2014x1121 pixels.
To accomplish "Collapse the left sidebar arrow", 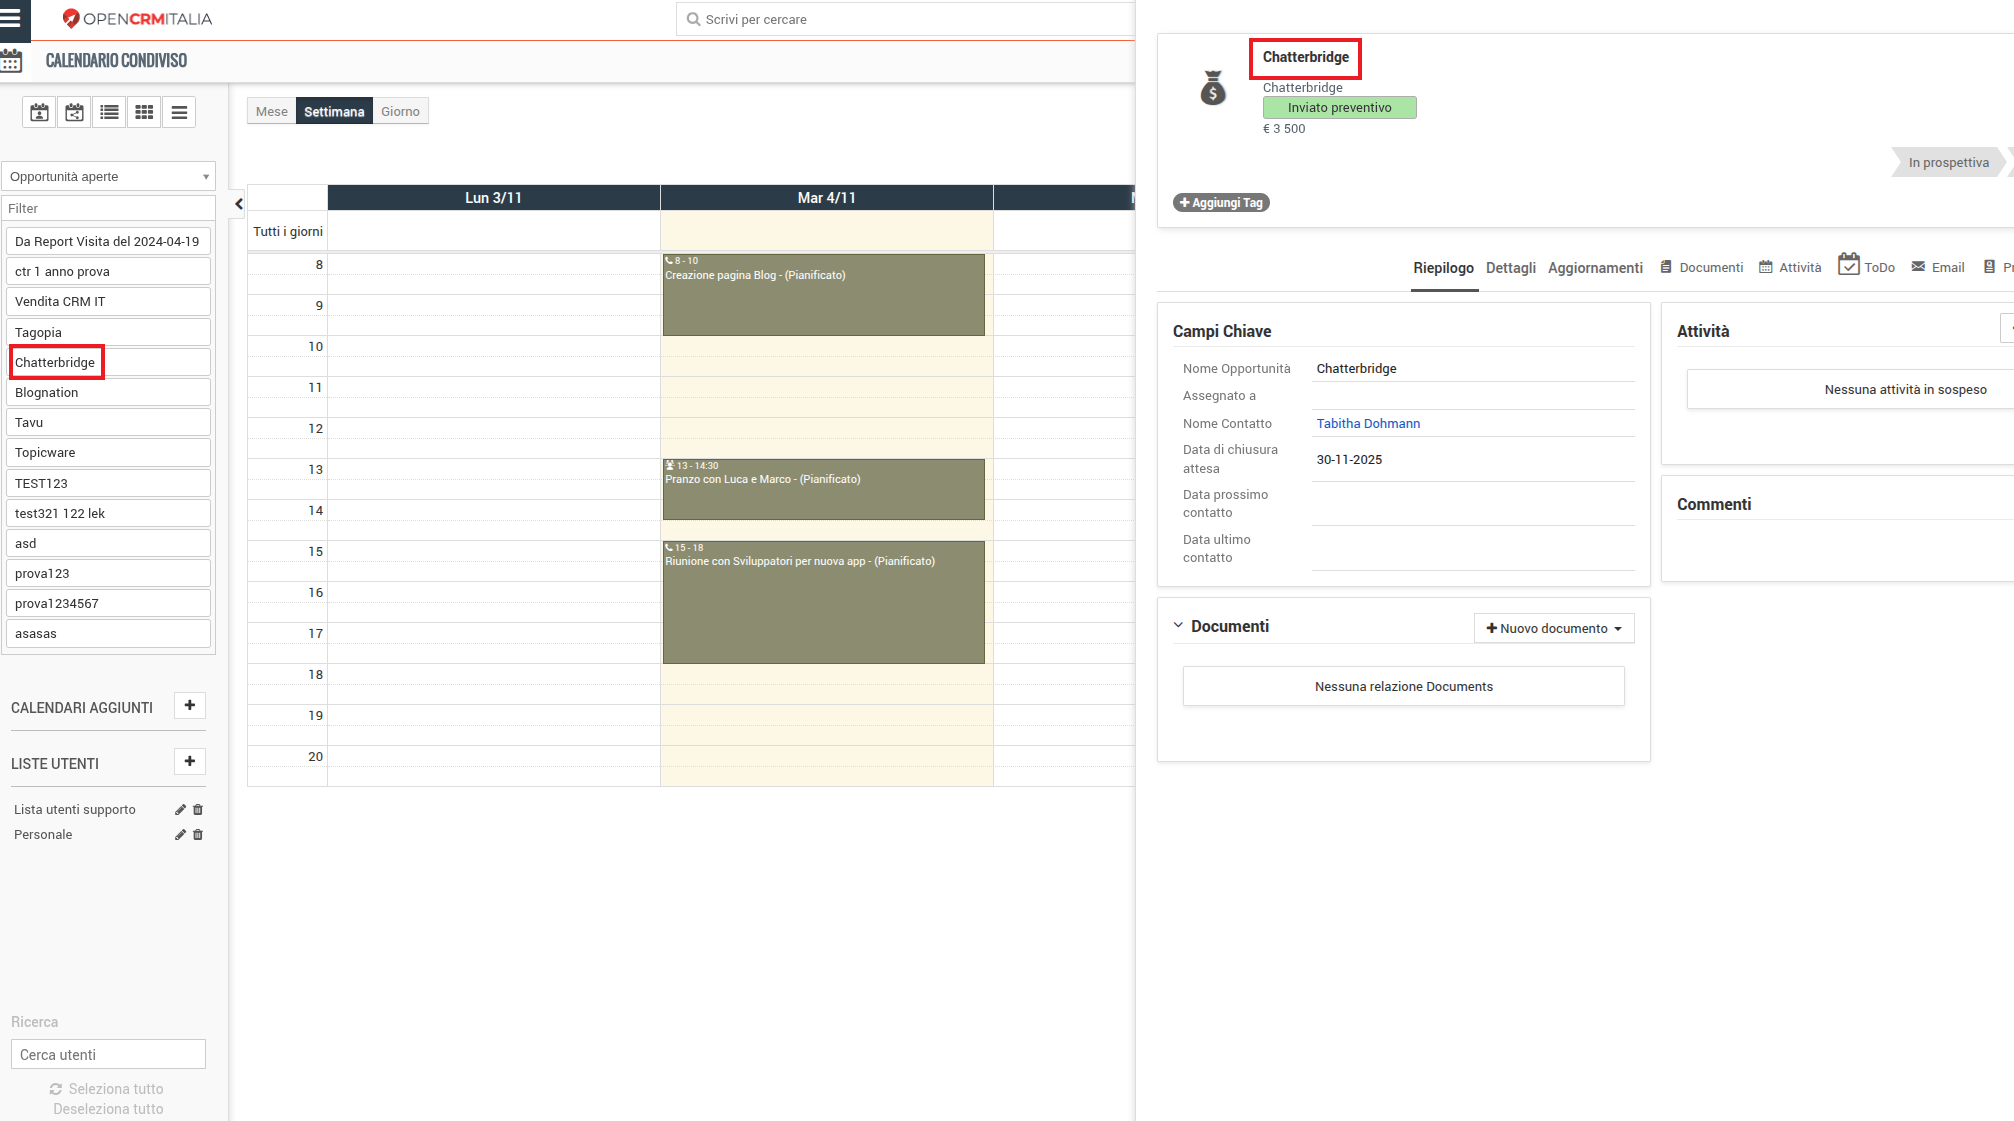I will 238,204.
